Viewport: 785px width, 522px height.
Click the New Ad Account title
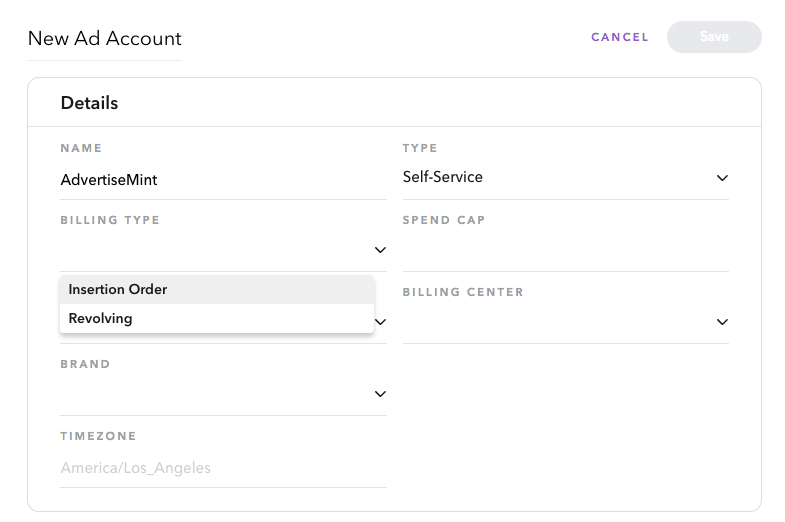[105, 39]
